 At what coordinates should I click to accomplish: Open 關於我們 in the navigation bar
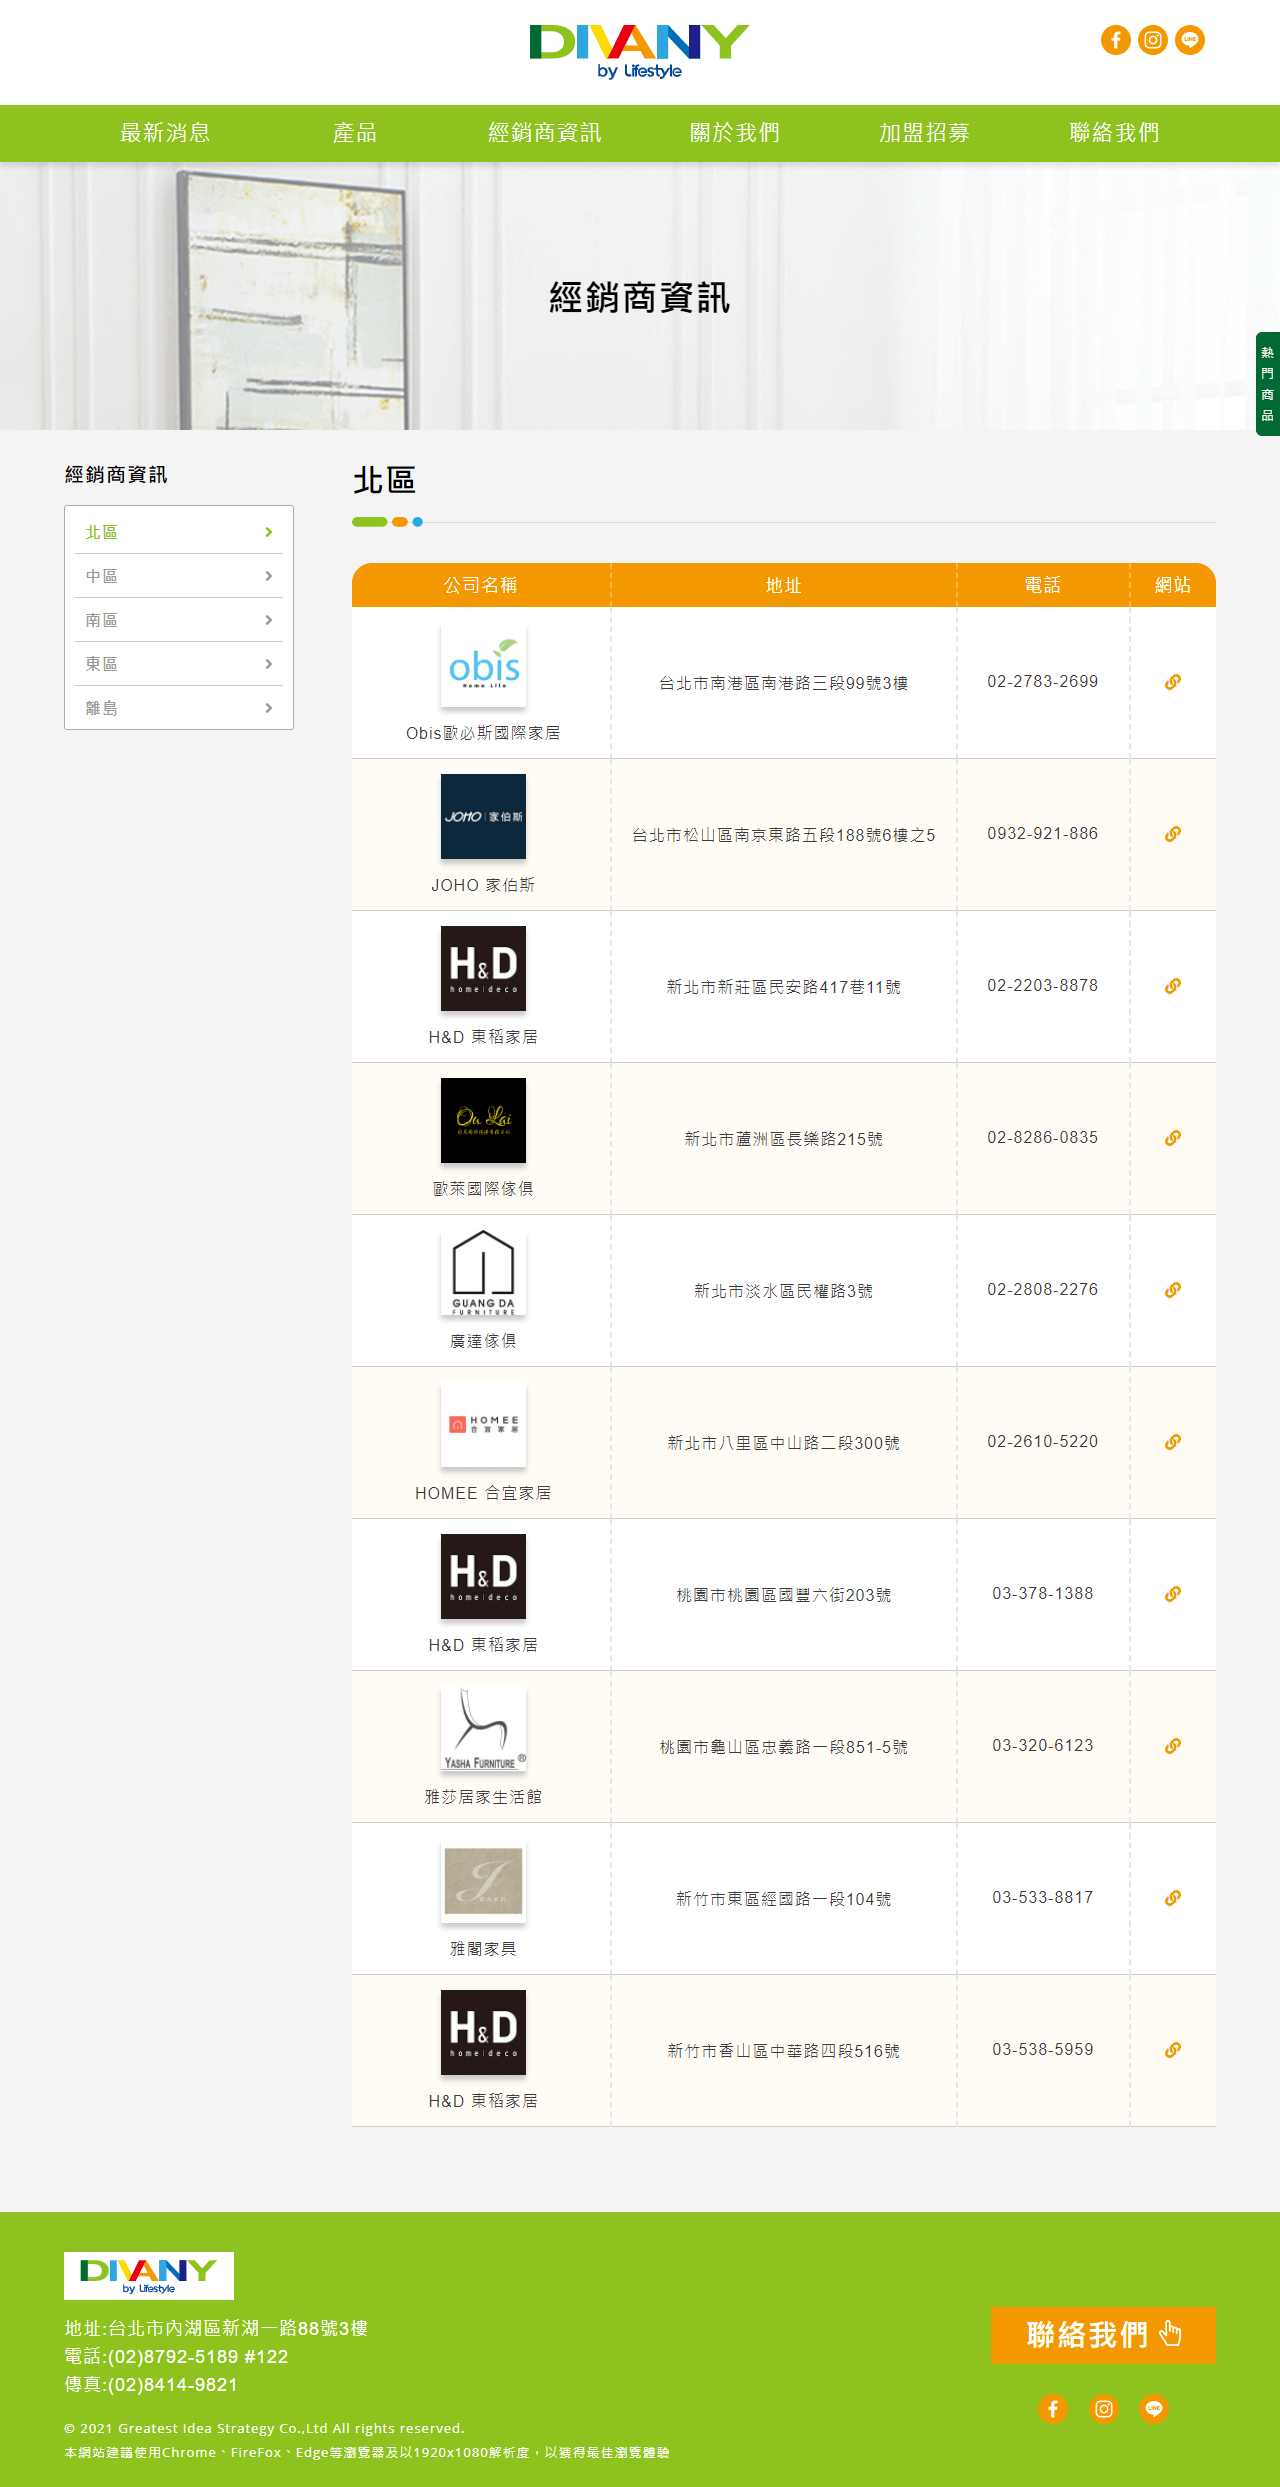tap(735, 133)
